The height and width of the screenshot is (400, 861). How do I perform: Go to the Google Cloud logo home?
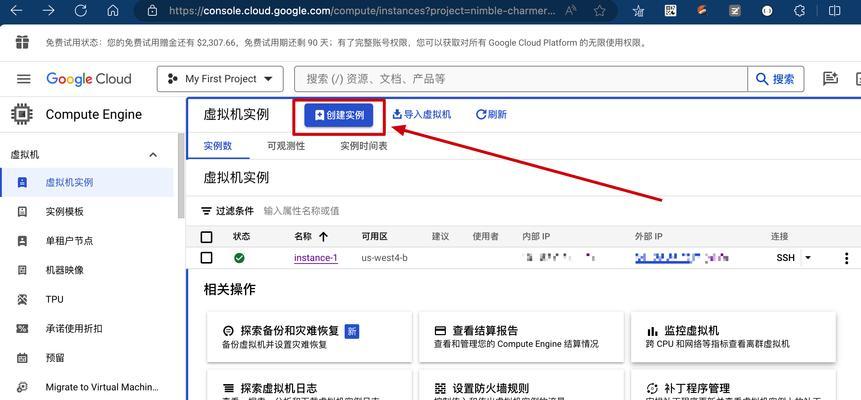click(x=89, y=79)
